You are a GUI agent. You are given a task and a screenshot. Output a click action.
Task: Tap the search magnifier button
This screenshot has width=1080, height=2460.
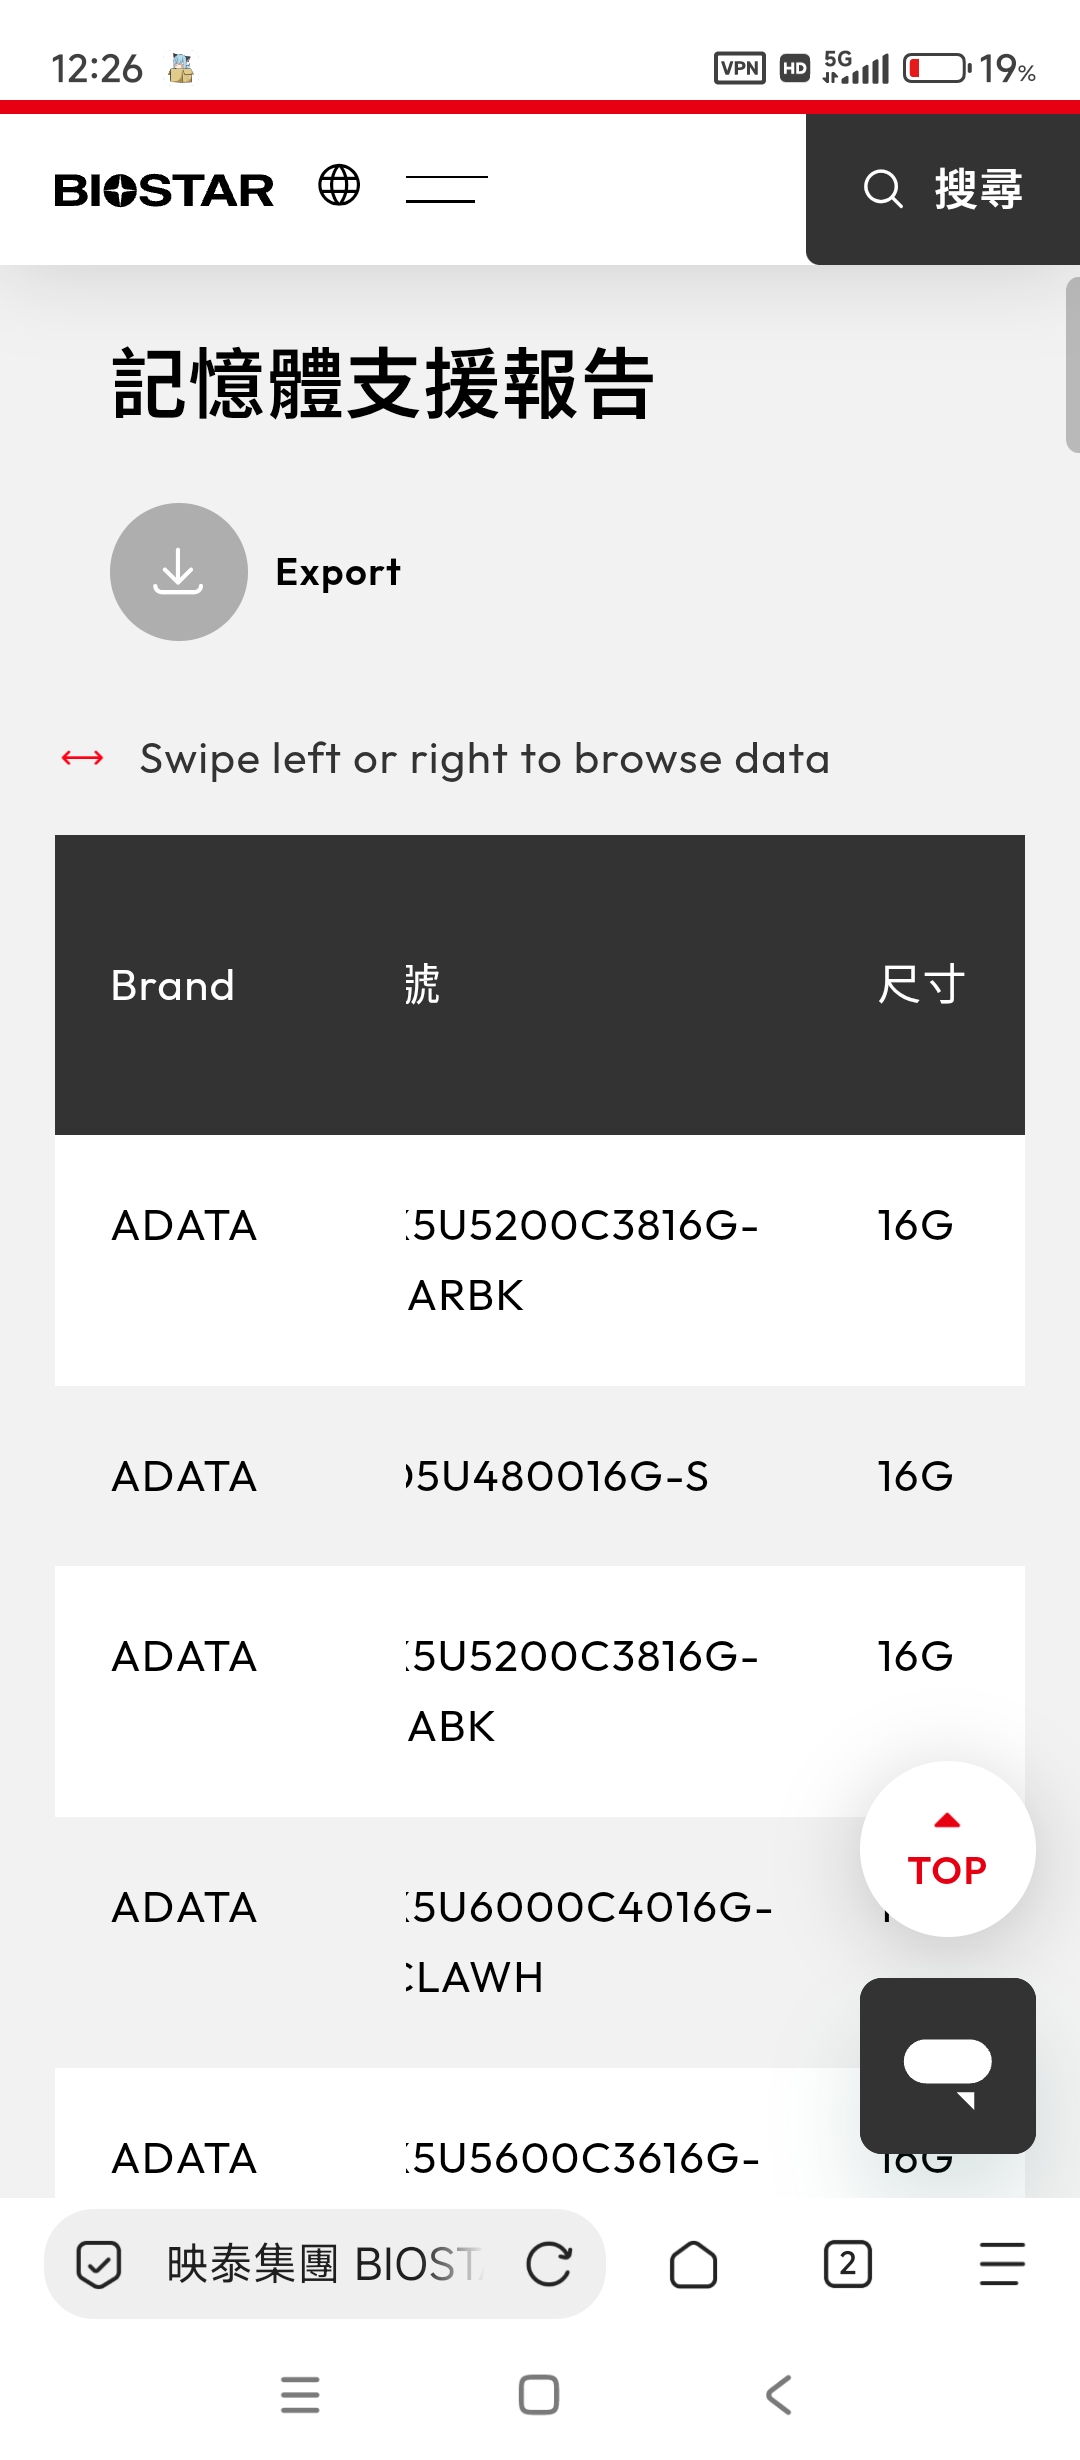(x=883, y=189)
